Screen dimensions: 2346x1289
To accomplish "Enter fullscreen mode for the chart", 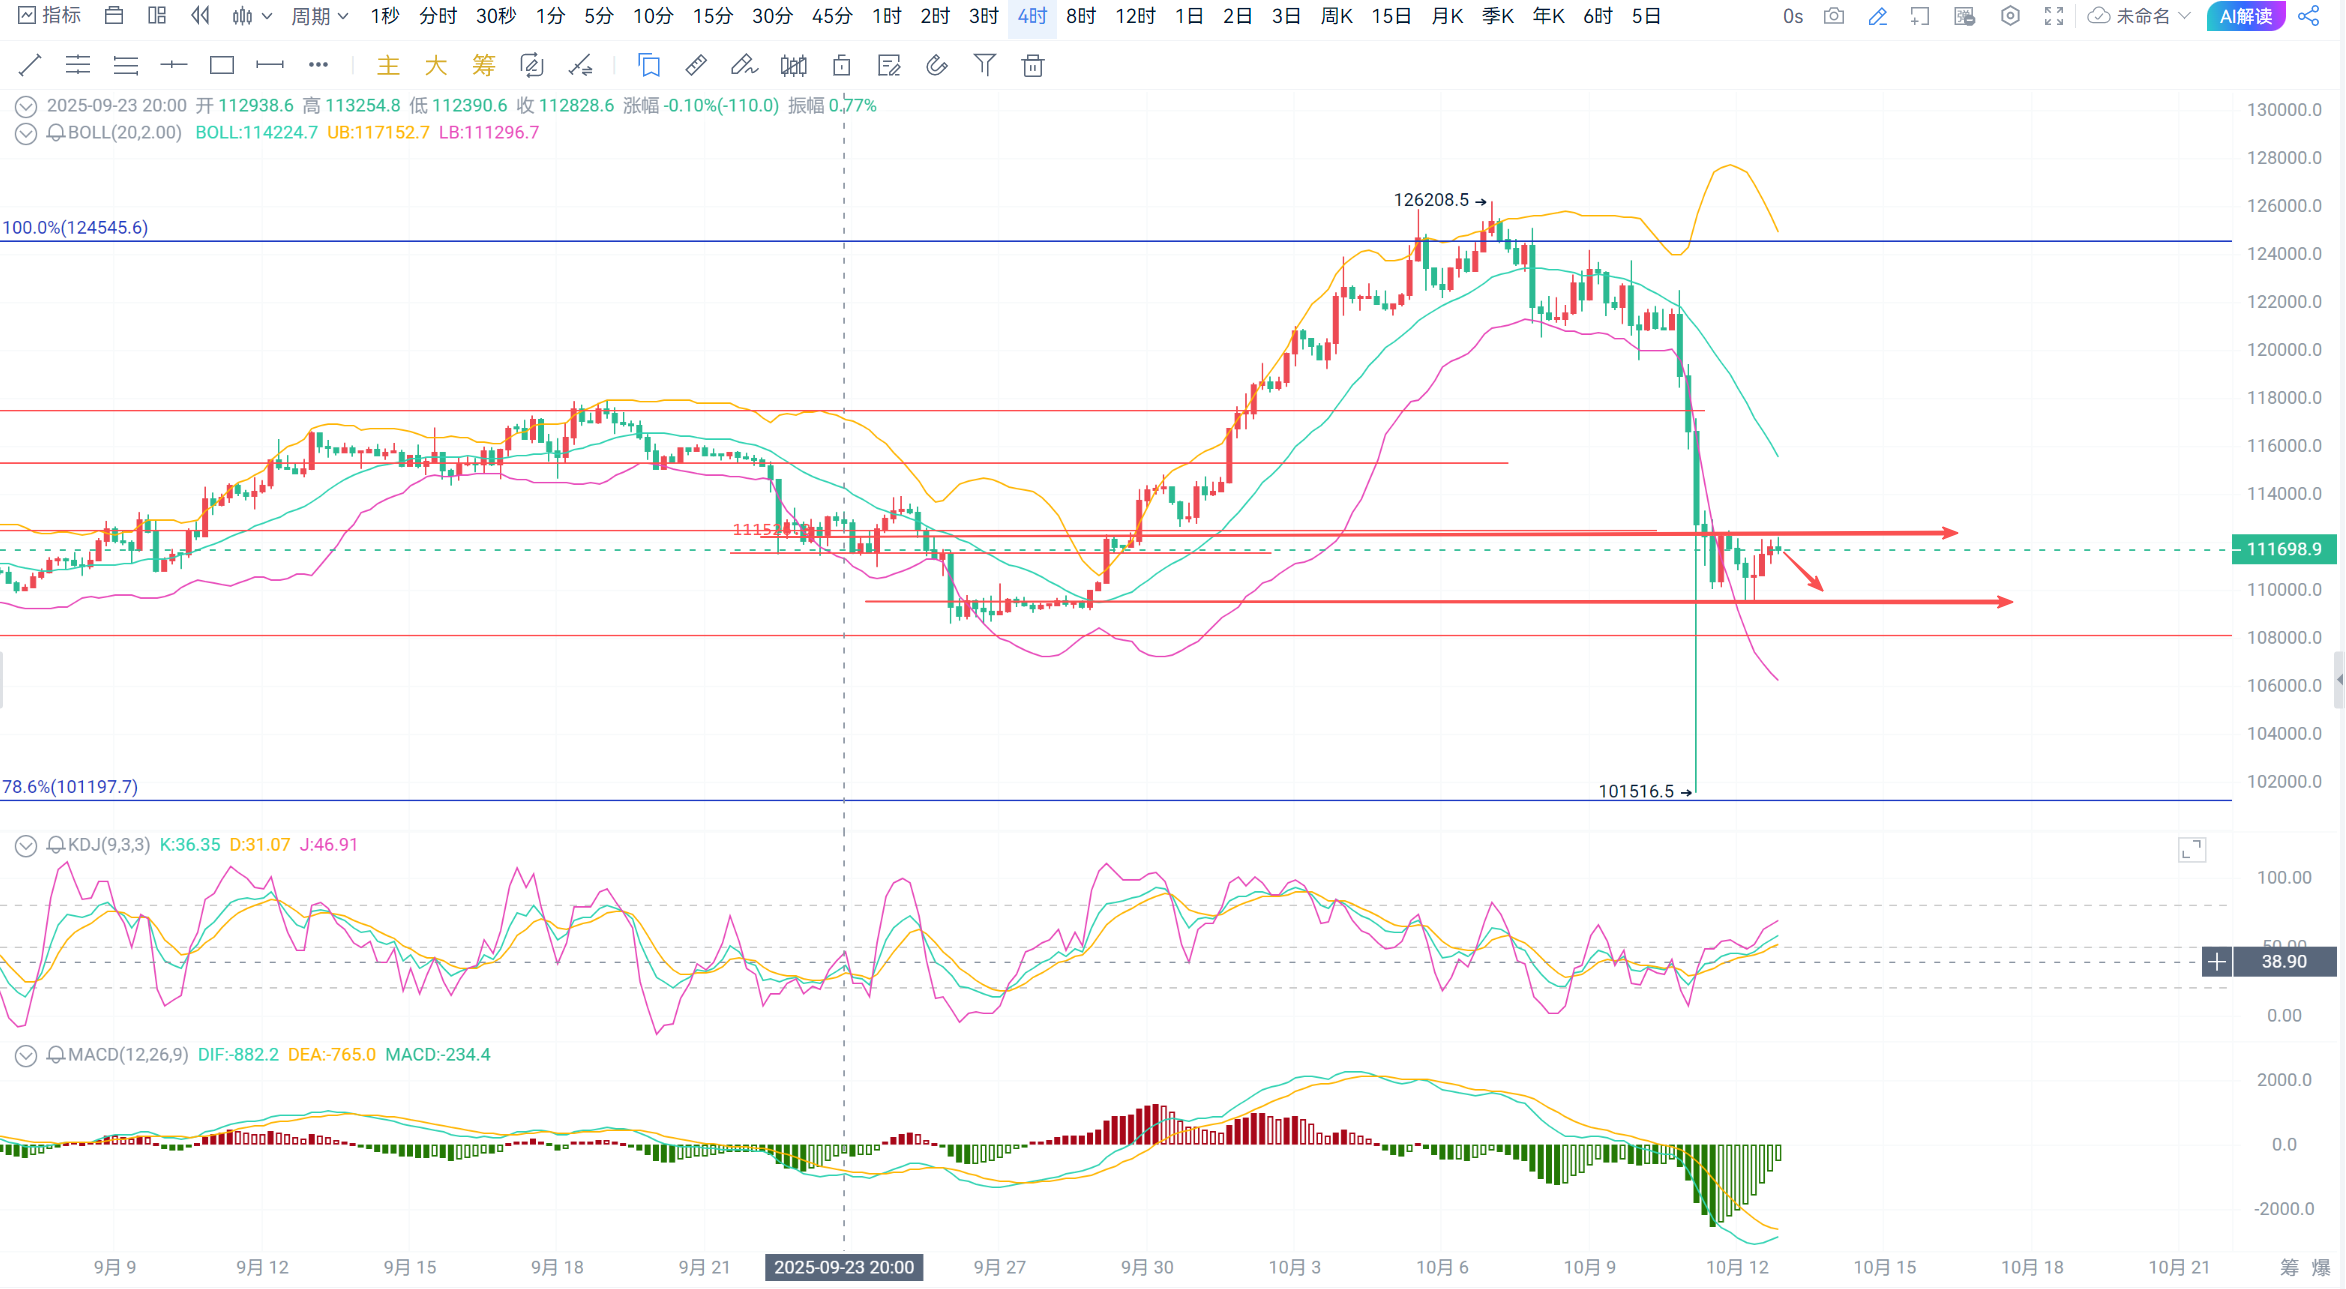I will pyautogui.click(x=2054, y=16).
